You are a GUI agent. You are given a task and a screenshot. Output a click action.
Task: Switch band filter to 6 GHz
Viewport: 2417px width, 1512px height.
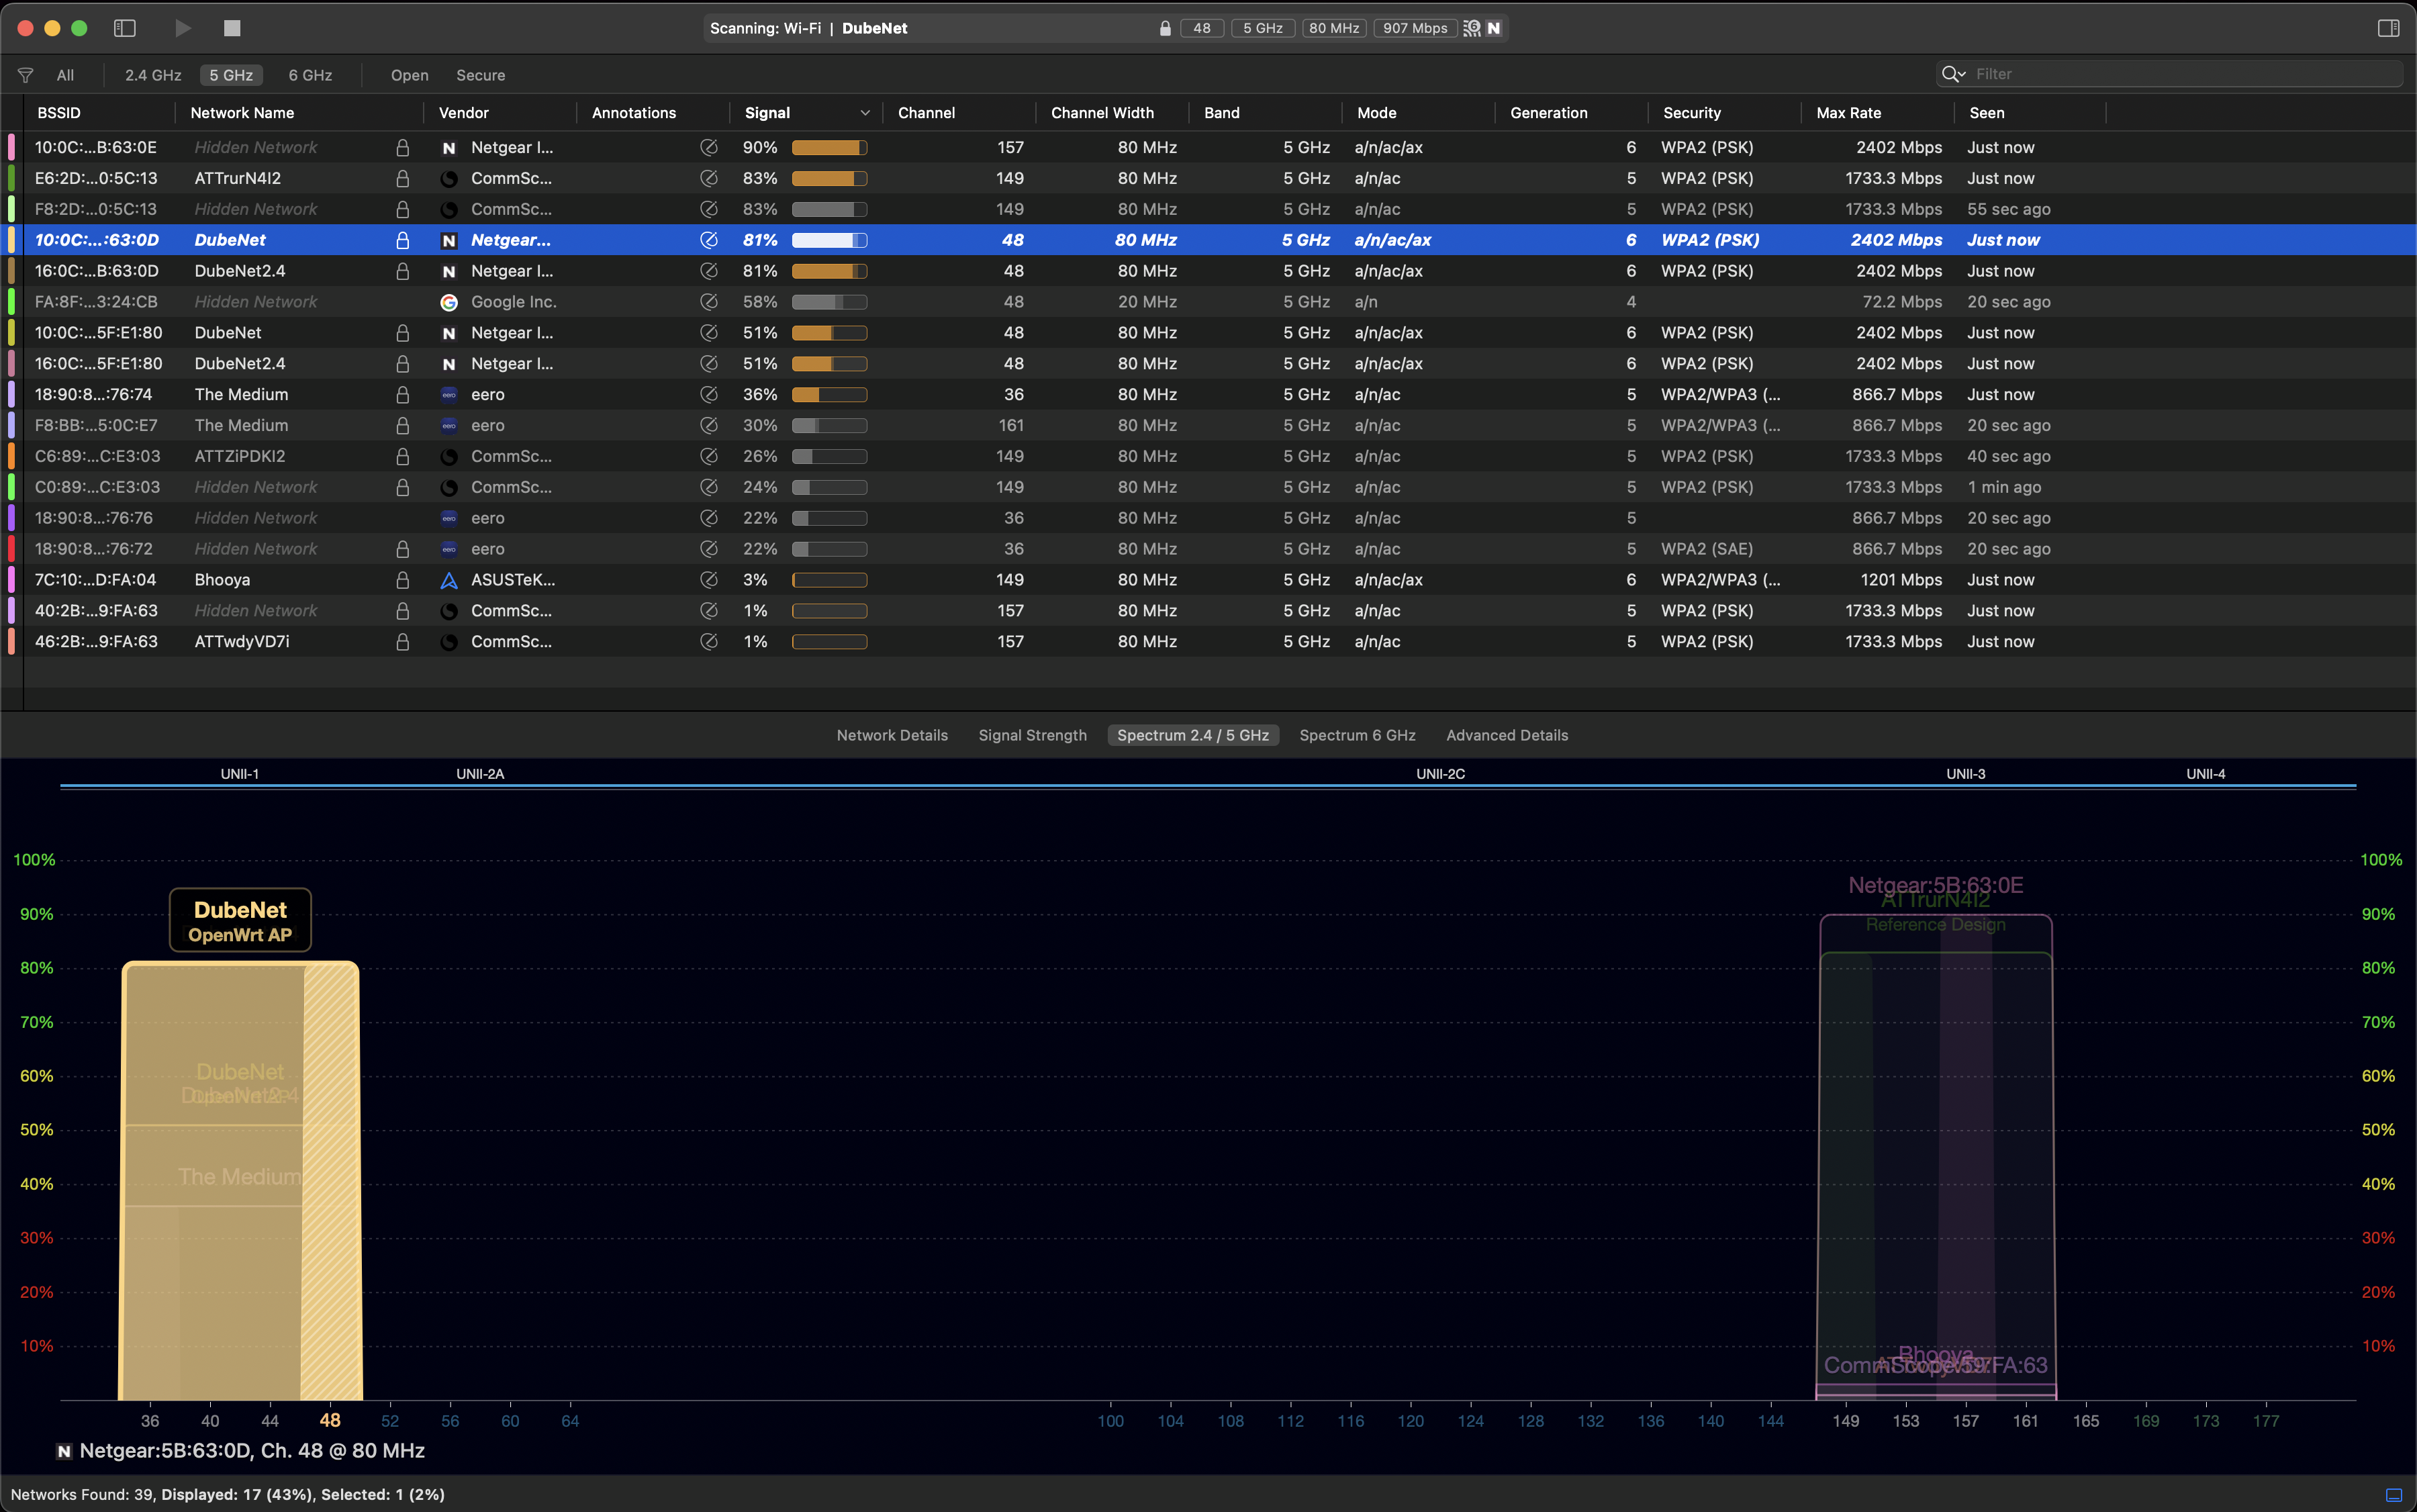click(x=309, y=74)
